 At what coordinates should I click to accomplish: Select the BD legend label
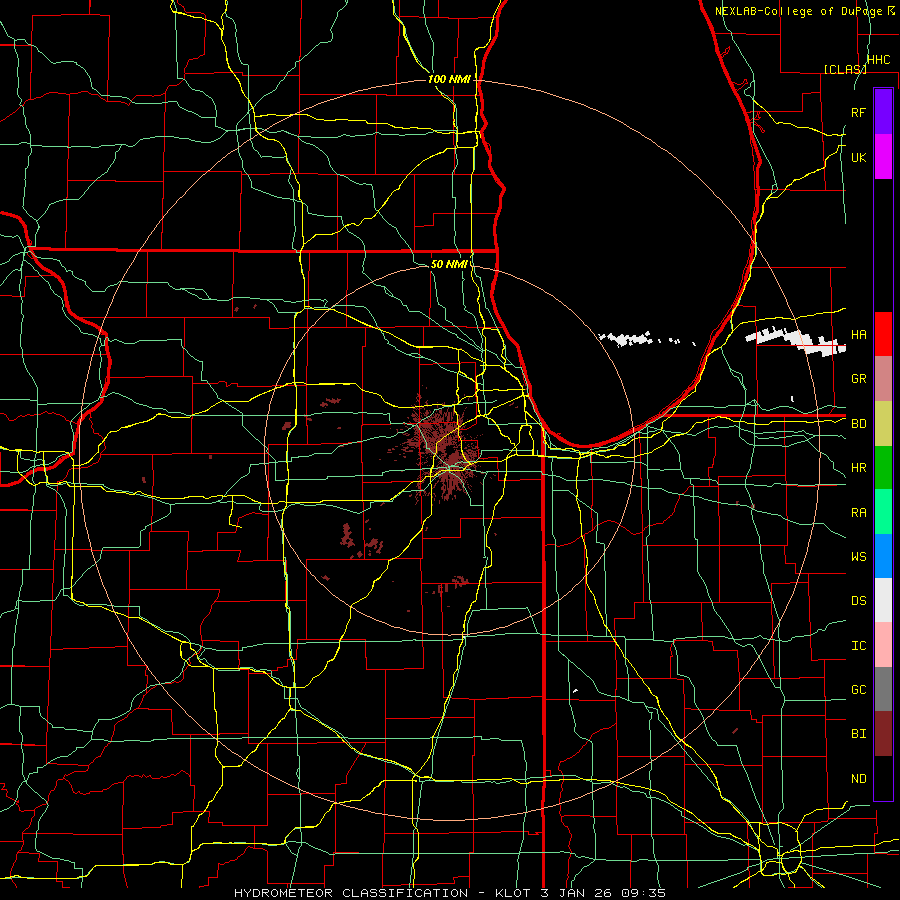tap(858, 424)
